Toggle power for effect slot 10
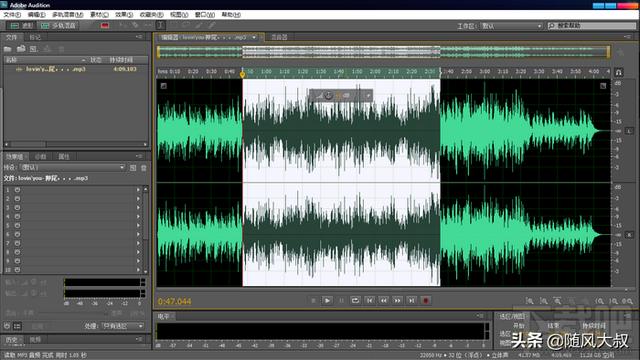Viewport: 640px width, 360px height. (17, 270)
